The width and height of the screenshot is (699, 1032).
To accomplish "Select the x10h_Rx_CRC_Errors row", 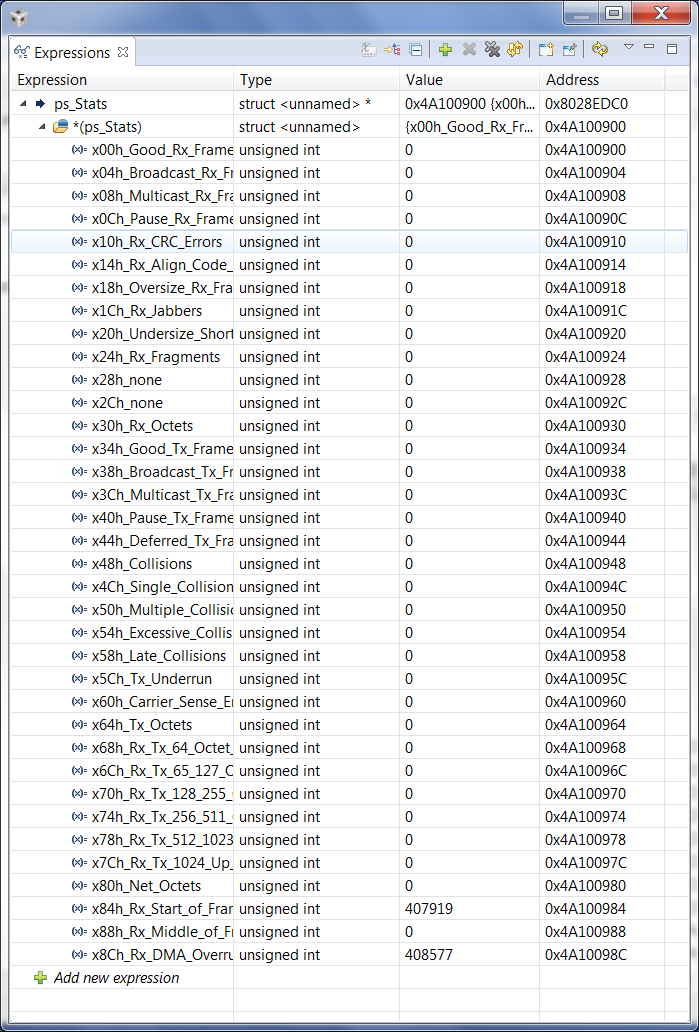I will tap(349, 242).
